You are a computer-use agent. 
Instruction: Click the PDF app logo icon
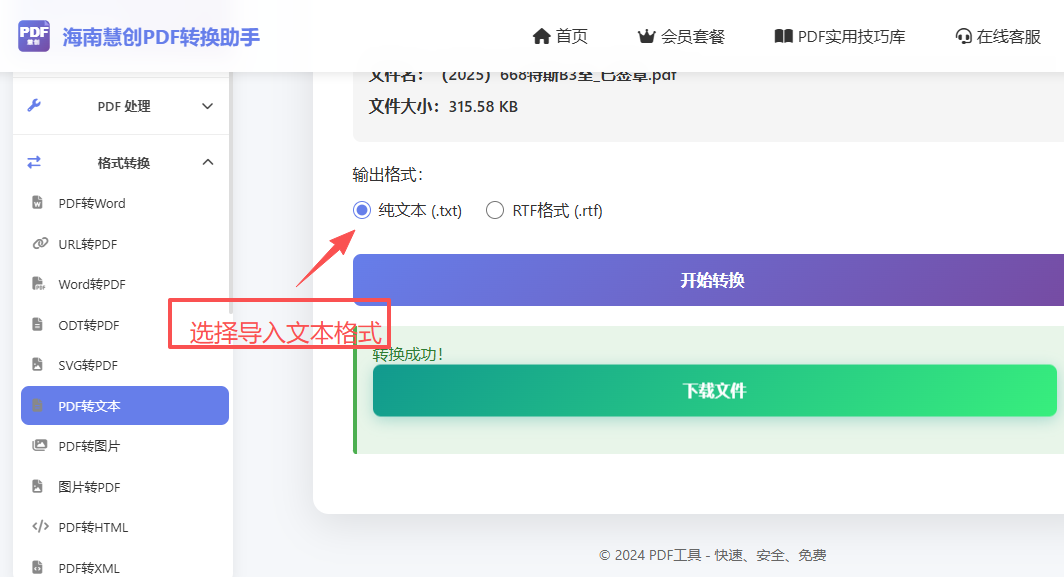[x=34, y=36]
